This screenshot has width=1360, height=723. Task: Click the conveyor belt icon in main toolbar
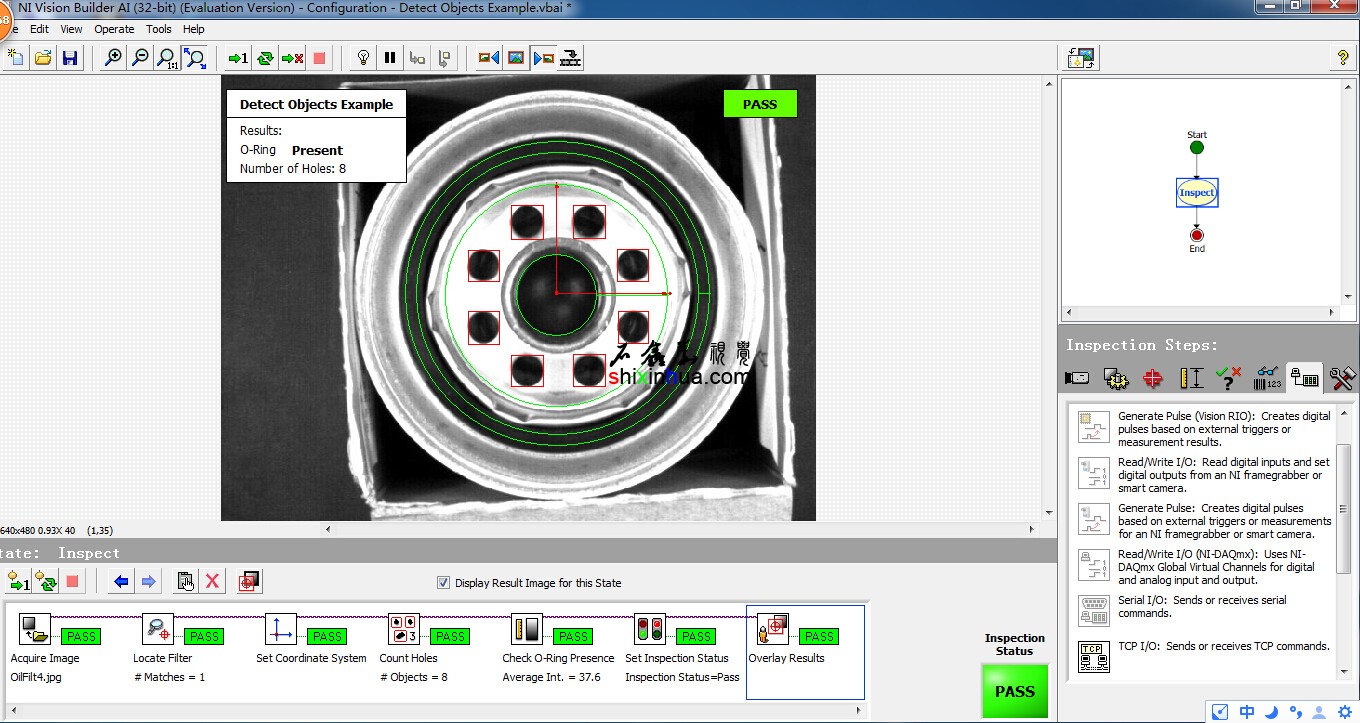(x=570, y=58)
